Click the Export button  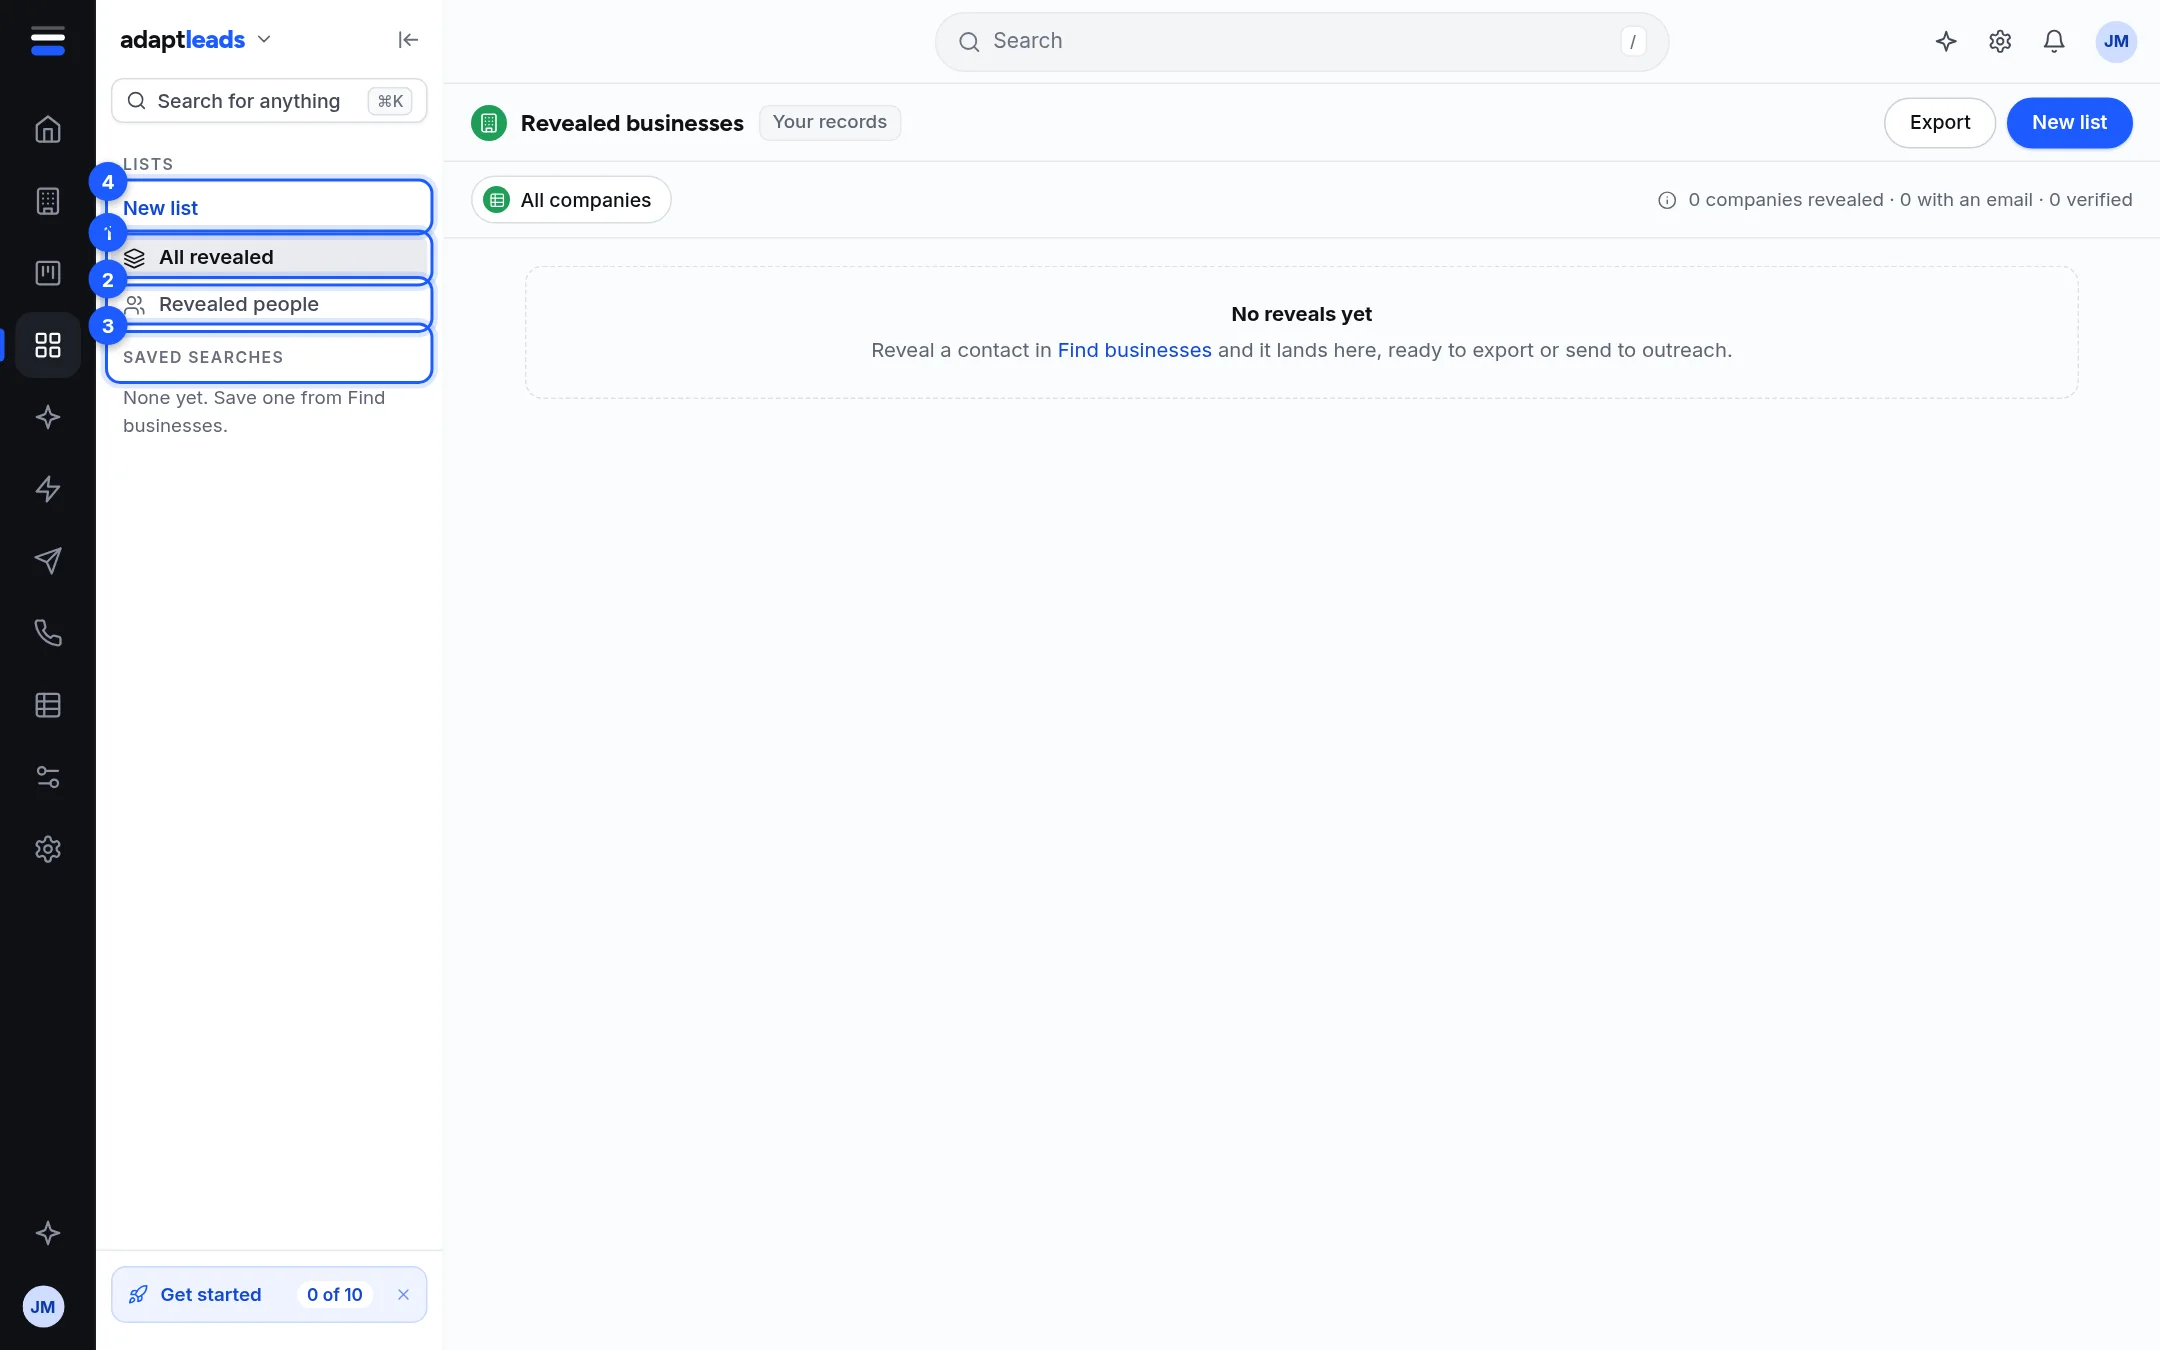pyautogui.click(x=1940, y=122)
